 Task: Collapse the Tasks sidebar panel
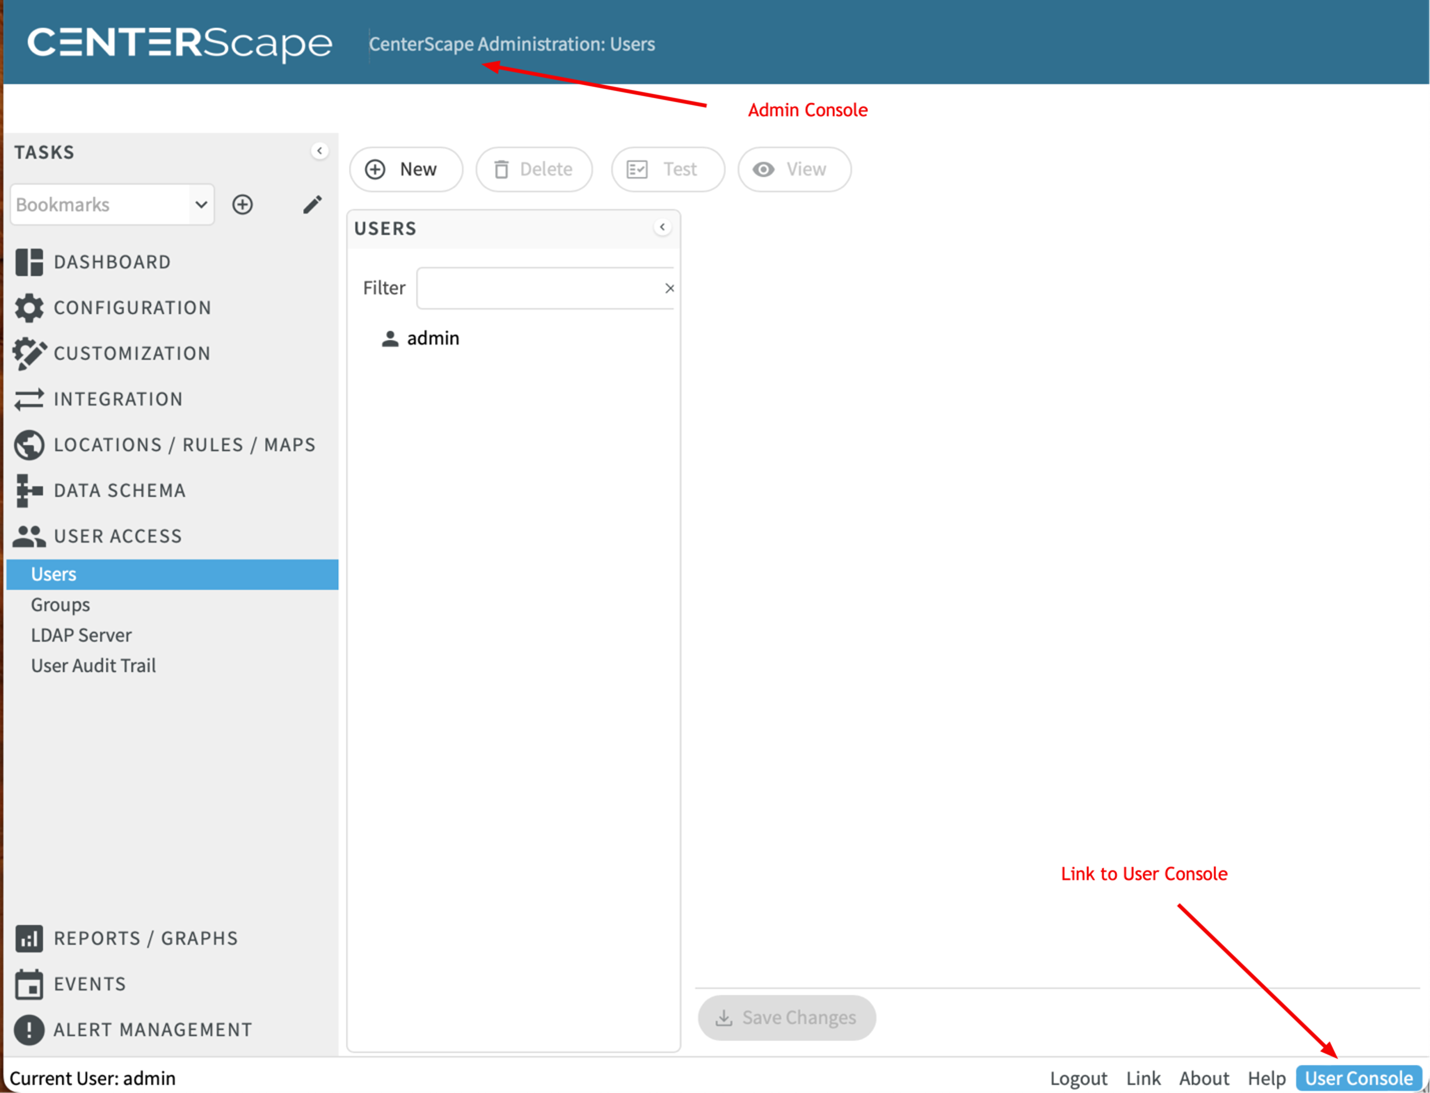[x=319, y=151]
